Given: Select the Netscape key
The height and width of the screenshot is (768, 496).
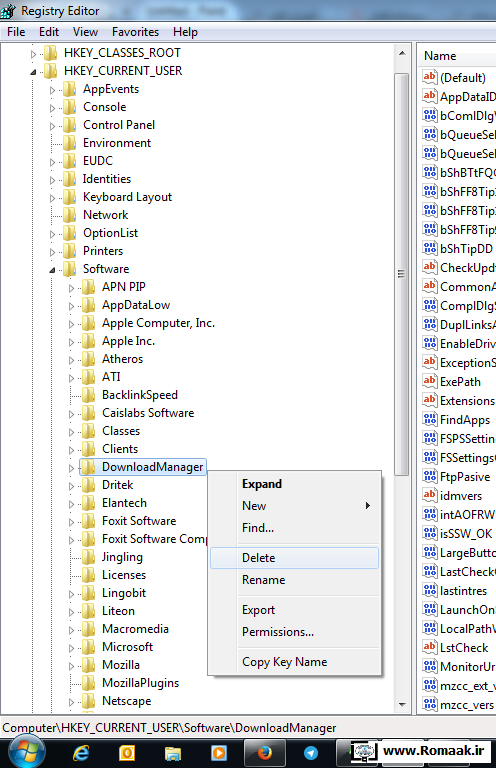Looking at the screenshot, I should coord(126,701).
